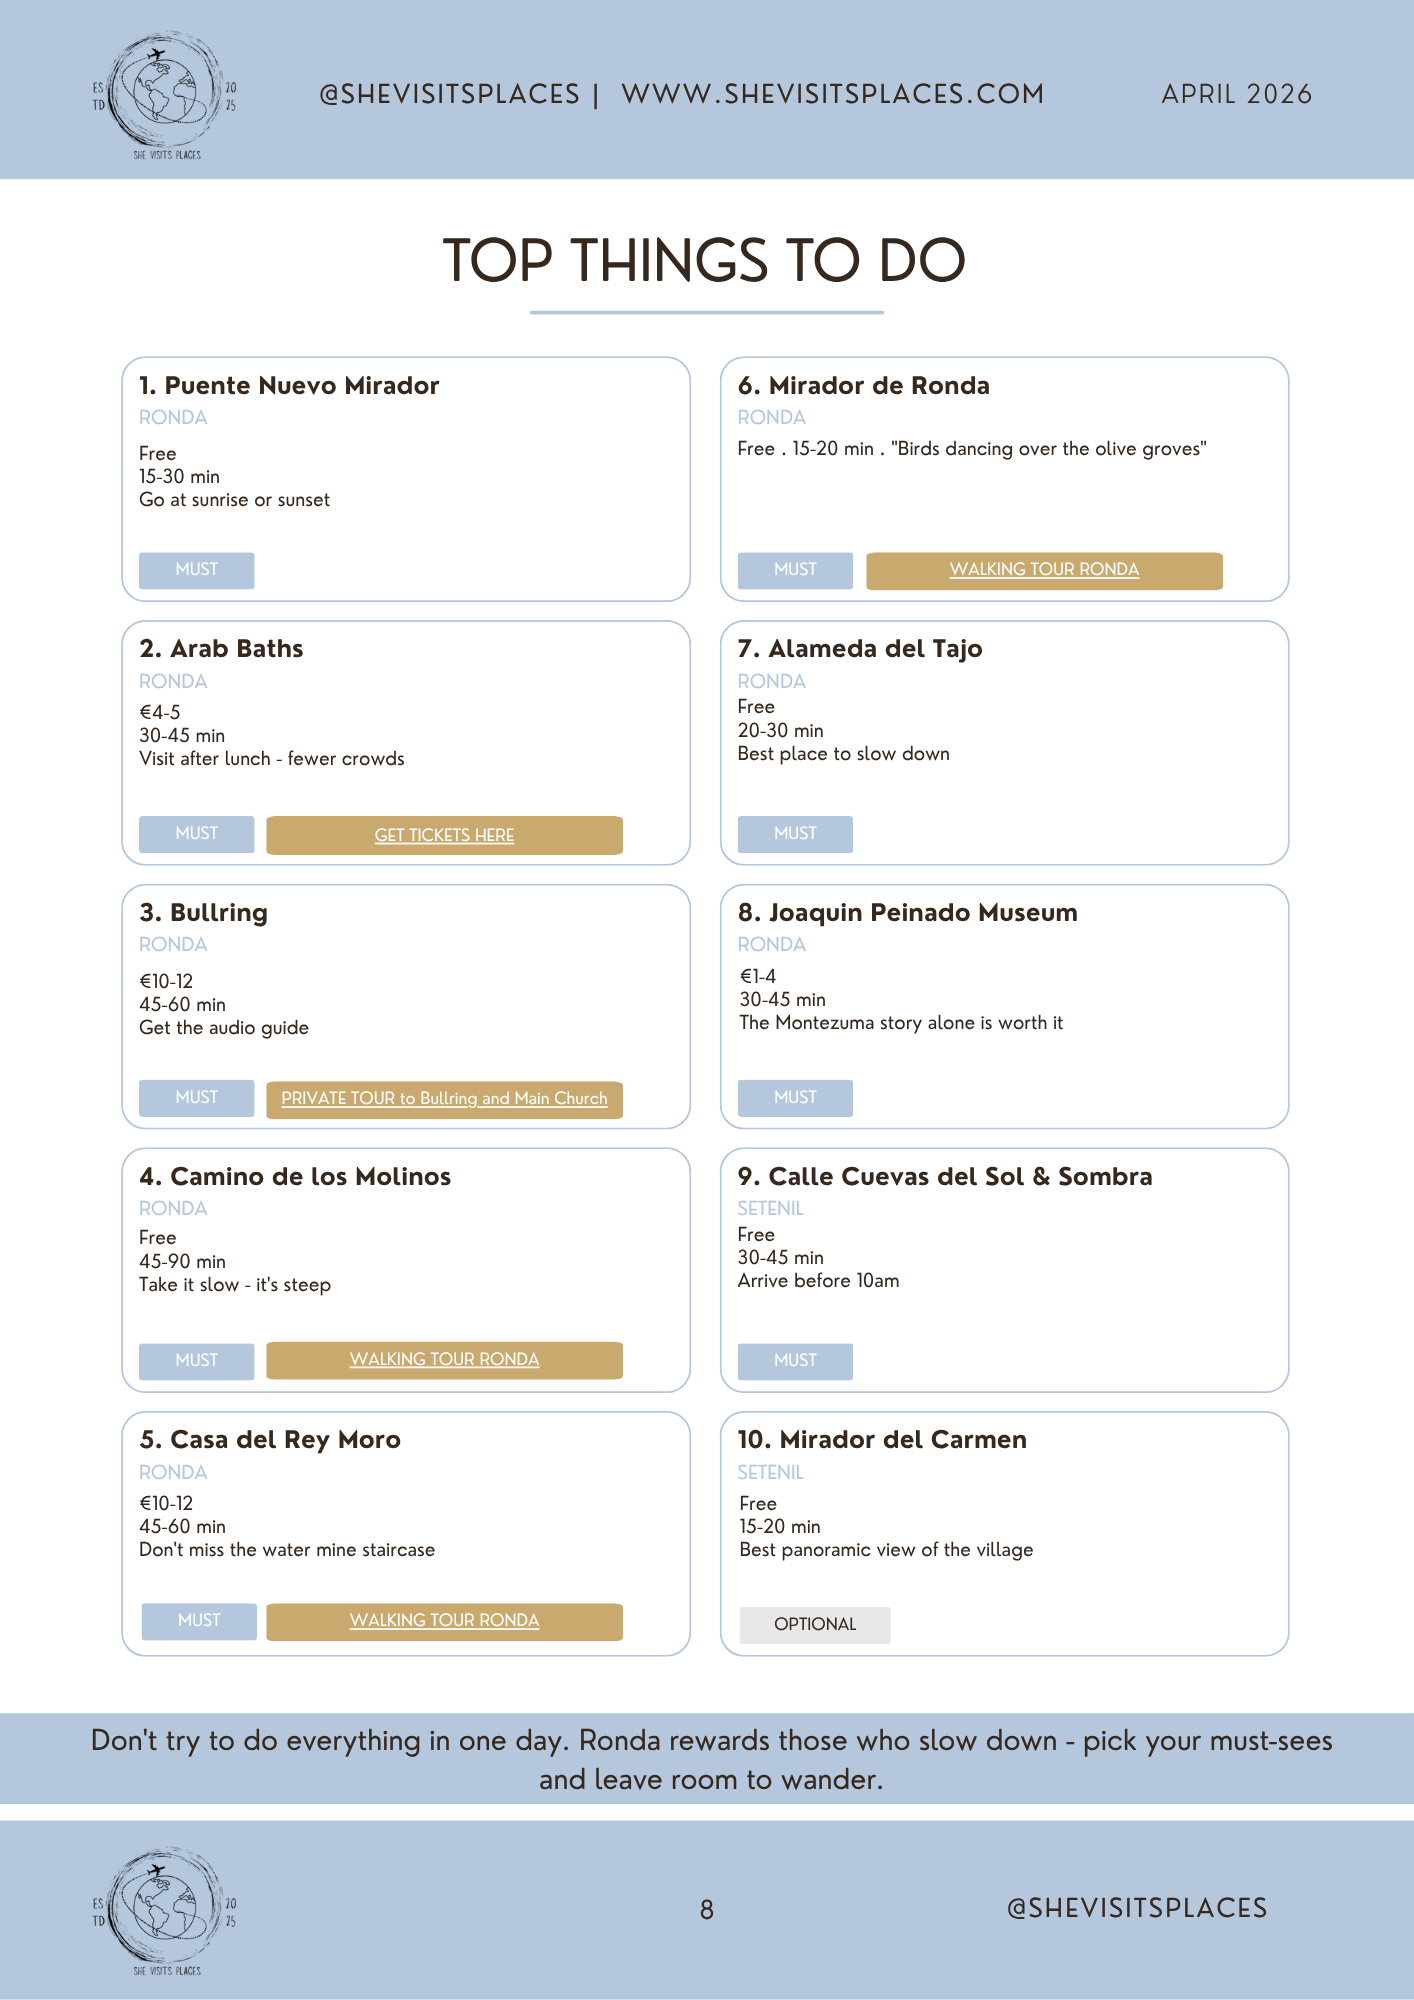Image resolution: width=1414 pixels, height=2000 pixels.
Task: Open WALKING TOUR RONDA under Camino de los Molinos
Action: pos(444,1360)
